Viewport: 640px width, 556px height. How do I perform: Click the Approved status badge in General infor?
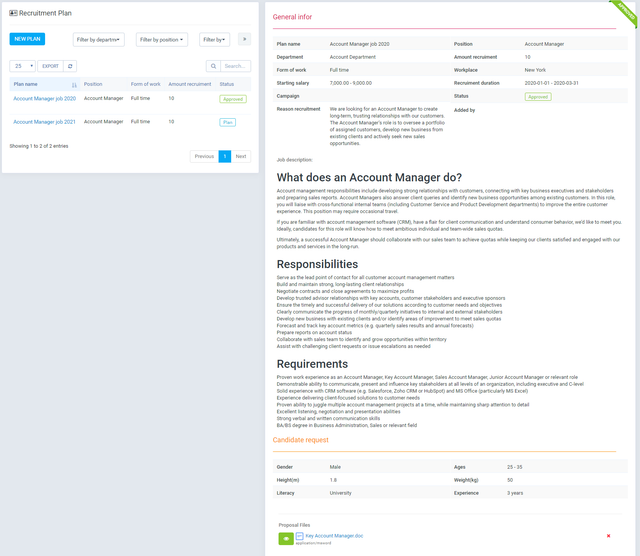(x=538, y=97)
